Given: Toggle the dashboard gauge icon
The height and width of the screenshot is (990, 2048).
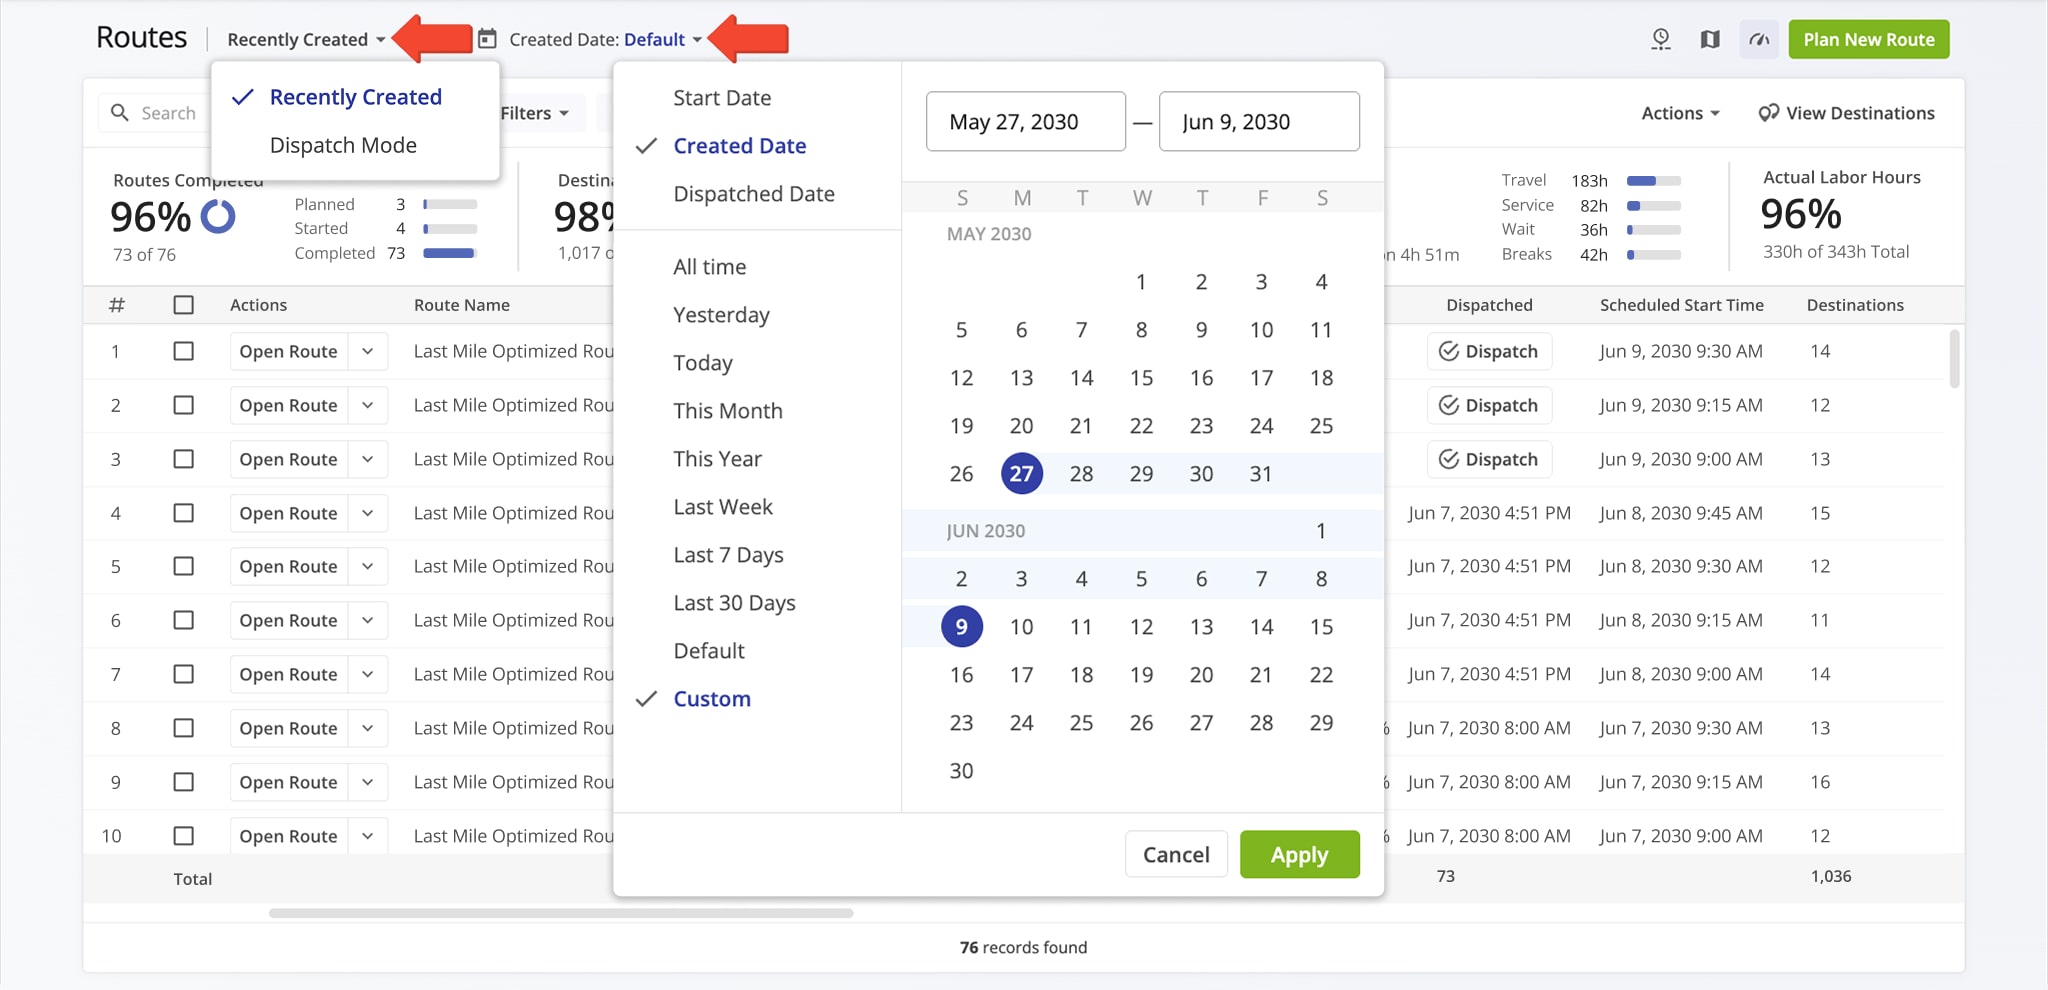Looking at the screenshot, I should 1760,39.
